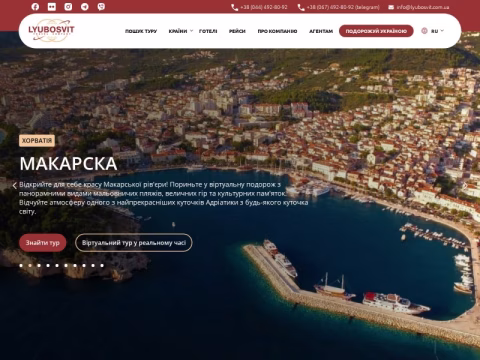This screenshot has width=480, height=360.
Task: Go to the Lyubosvit logo home link
Action: (51, 30)
